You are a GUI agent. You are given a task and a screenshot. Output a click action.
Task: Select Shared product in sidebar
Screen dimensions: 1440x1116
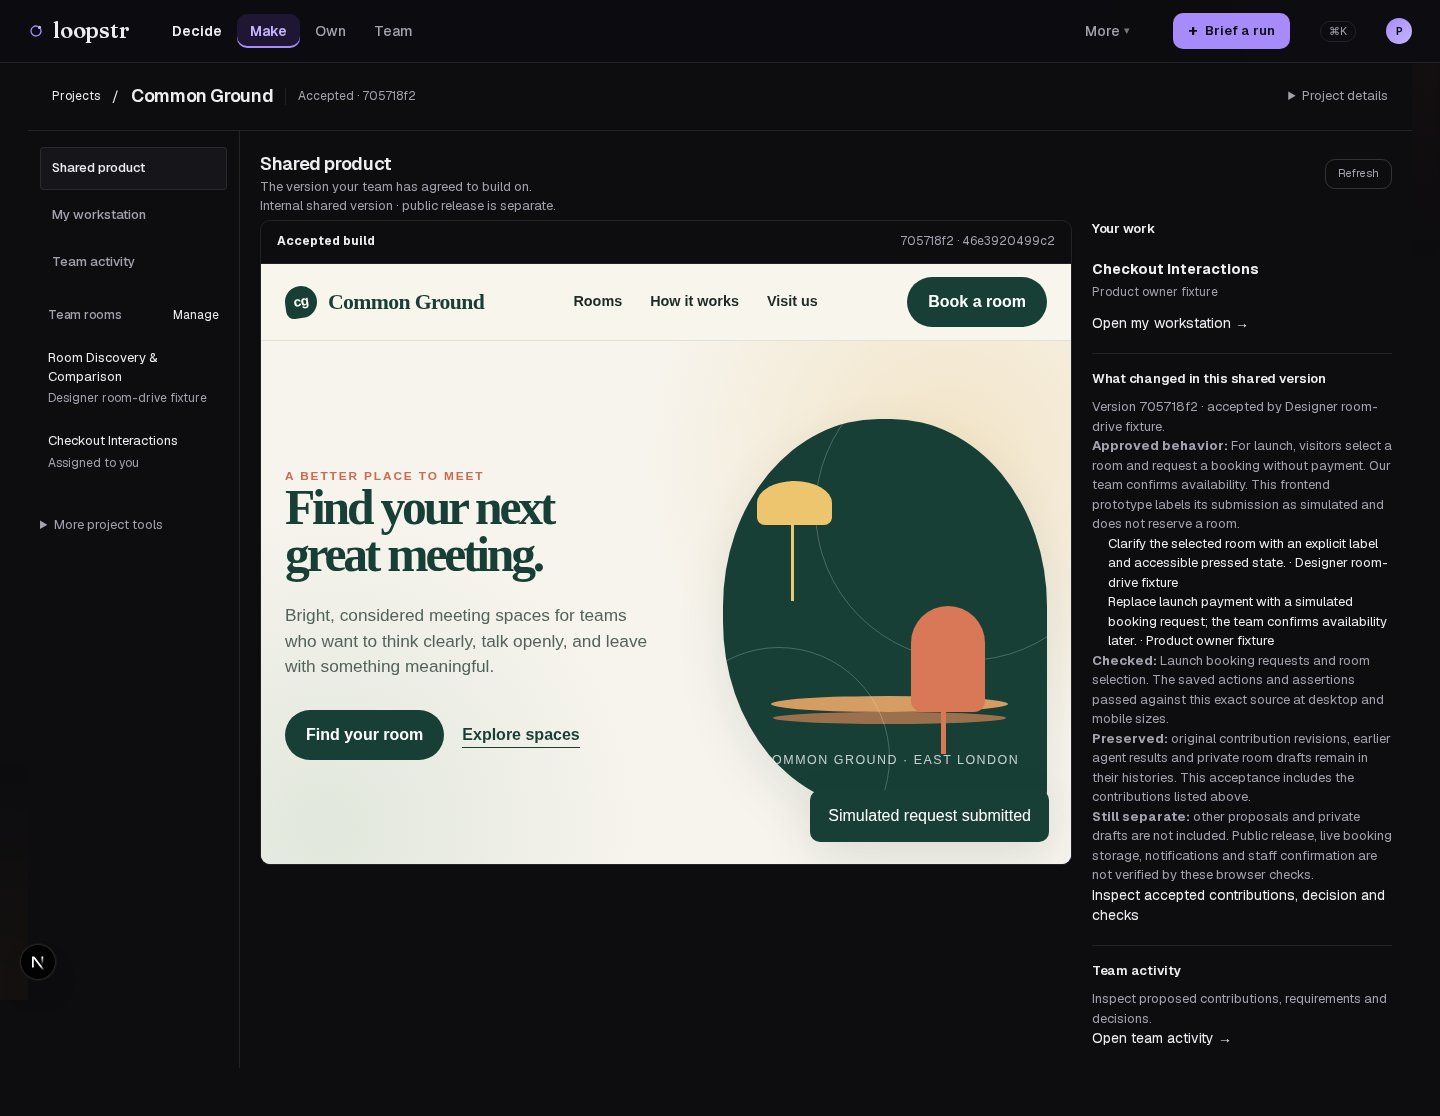click(133, 168)
